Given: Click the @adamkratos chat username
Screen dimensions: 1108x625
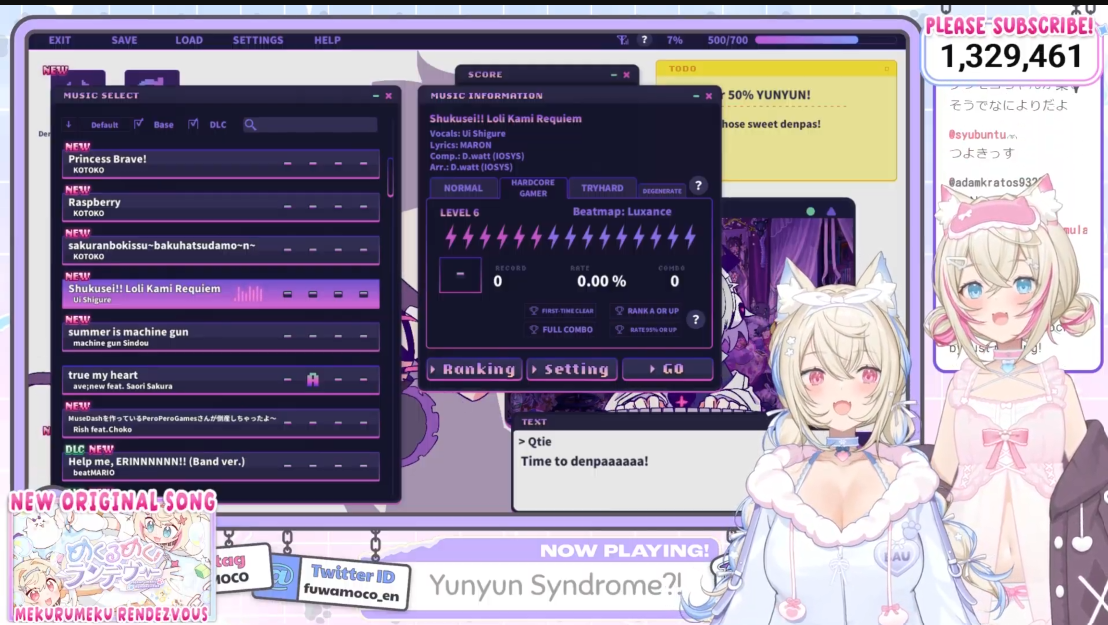Looking at the screenshot, I should 993,182.
